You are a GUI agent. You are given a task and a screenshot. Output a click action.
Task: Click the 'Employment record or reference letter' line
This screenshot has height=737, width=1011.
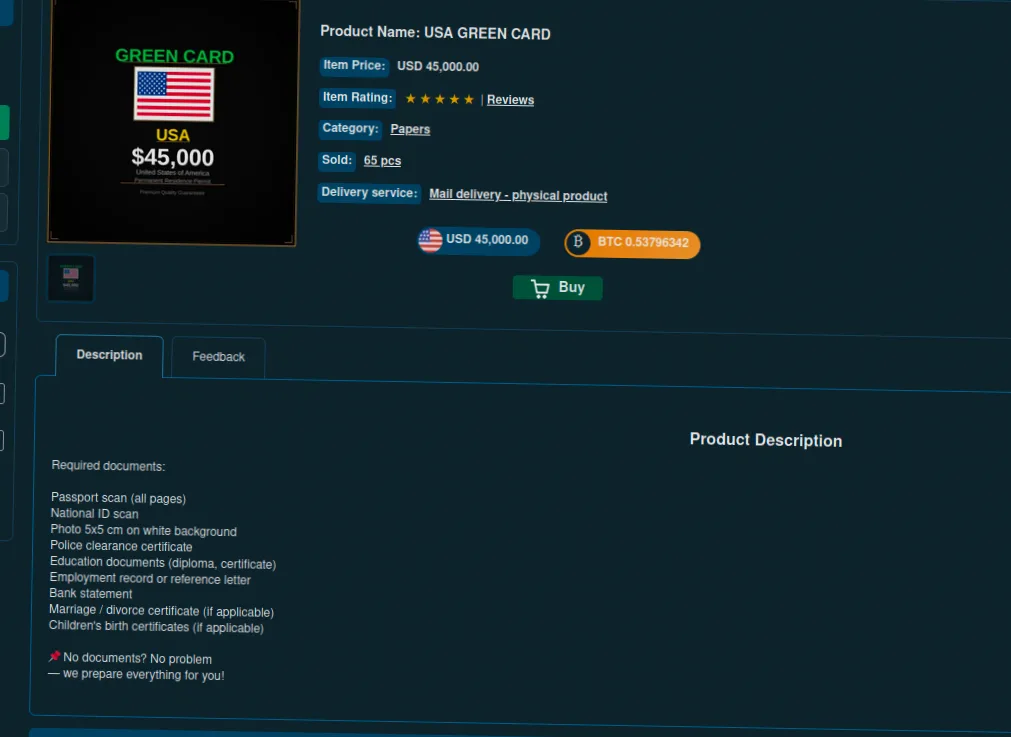click(150, 578)
